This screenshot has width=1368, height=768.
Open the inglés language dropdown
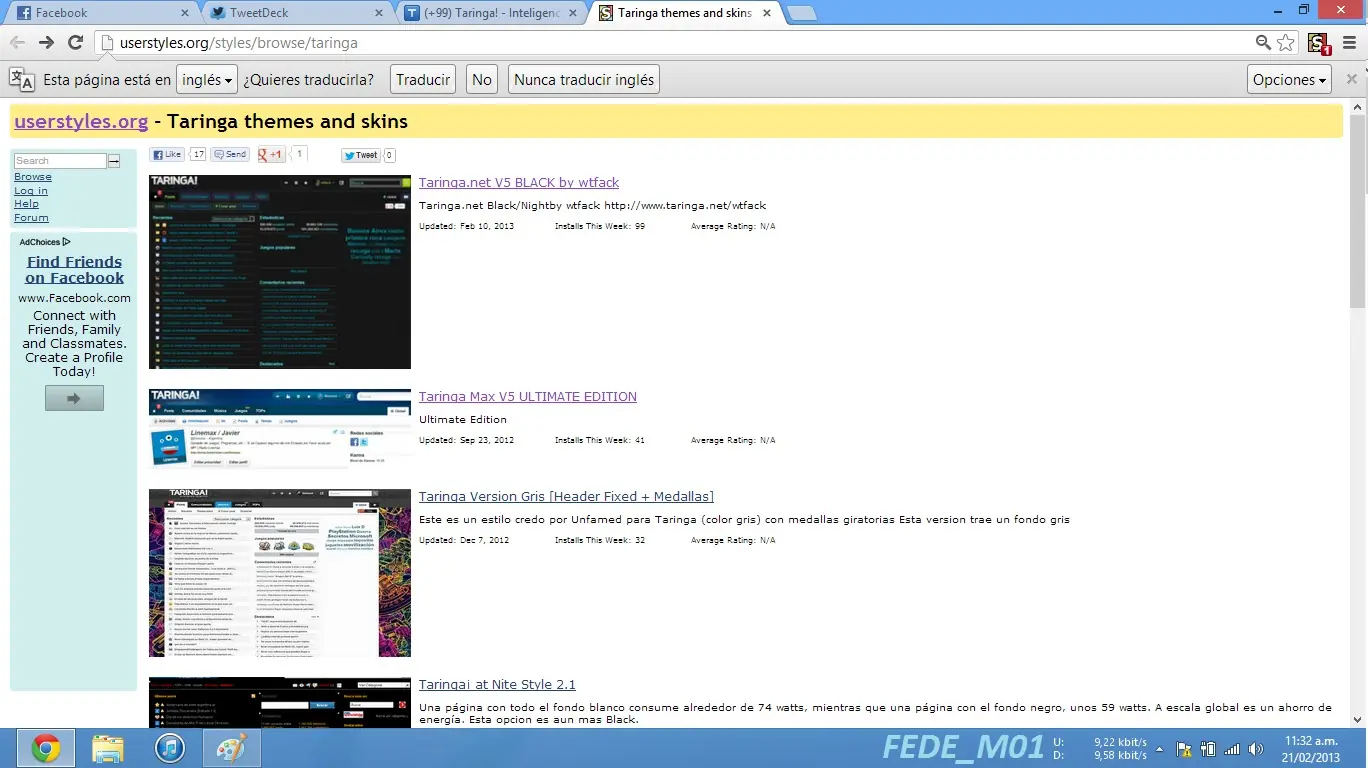point(207,80)
